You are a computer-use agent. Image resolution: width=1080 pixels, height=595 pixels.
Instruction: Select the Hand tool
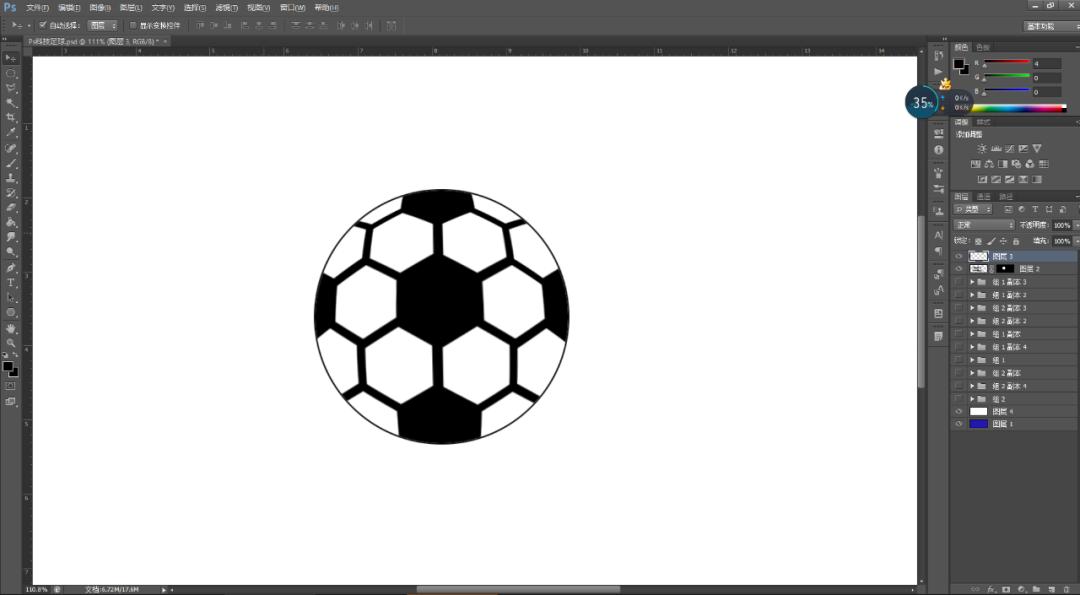[x=10, y=328]
